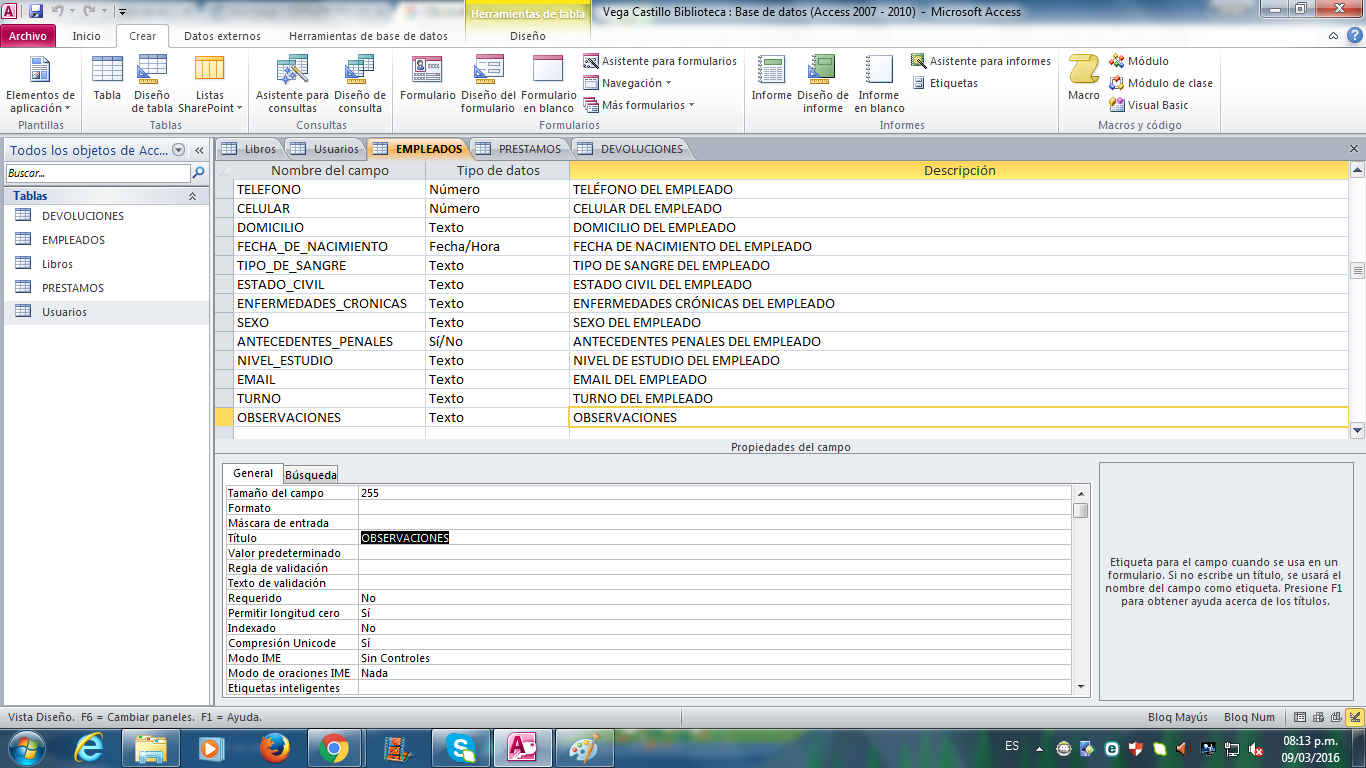Open Visual Basic editor
The height and width of the screenshot is (768, 1366).
[x=1149, y=105]
